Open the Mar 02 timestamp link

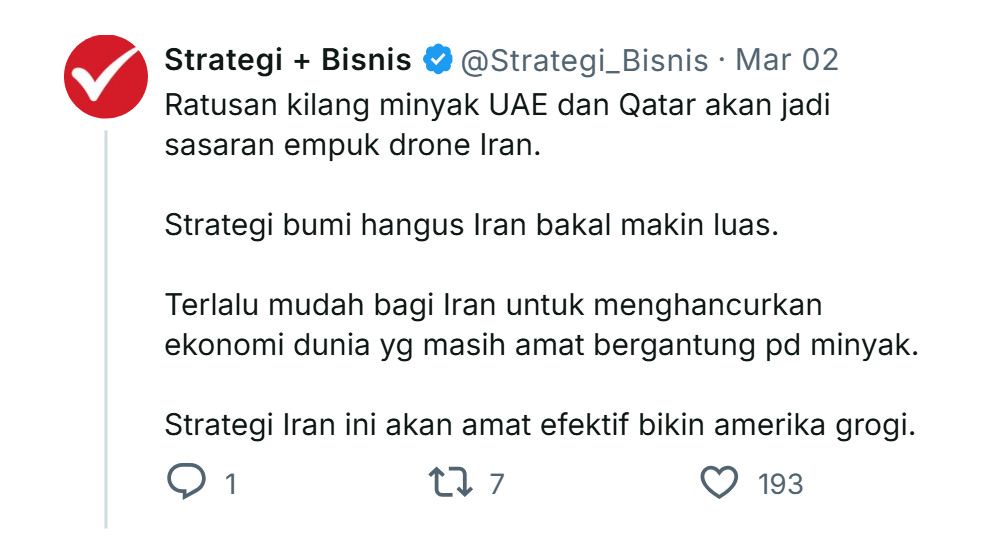(x=787, y=60)
